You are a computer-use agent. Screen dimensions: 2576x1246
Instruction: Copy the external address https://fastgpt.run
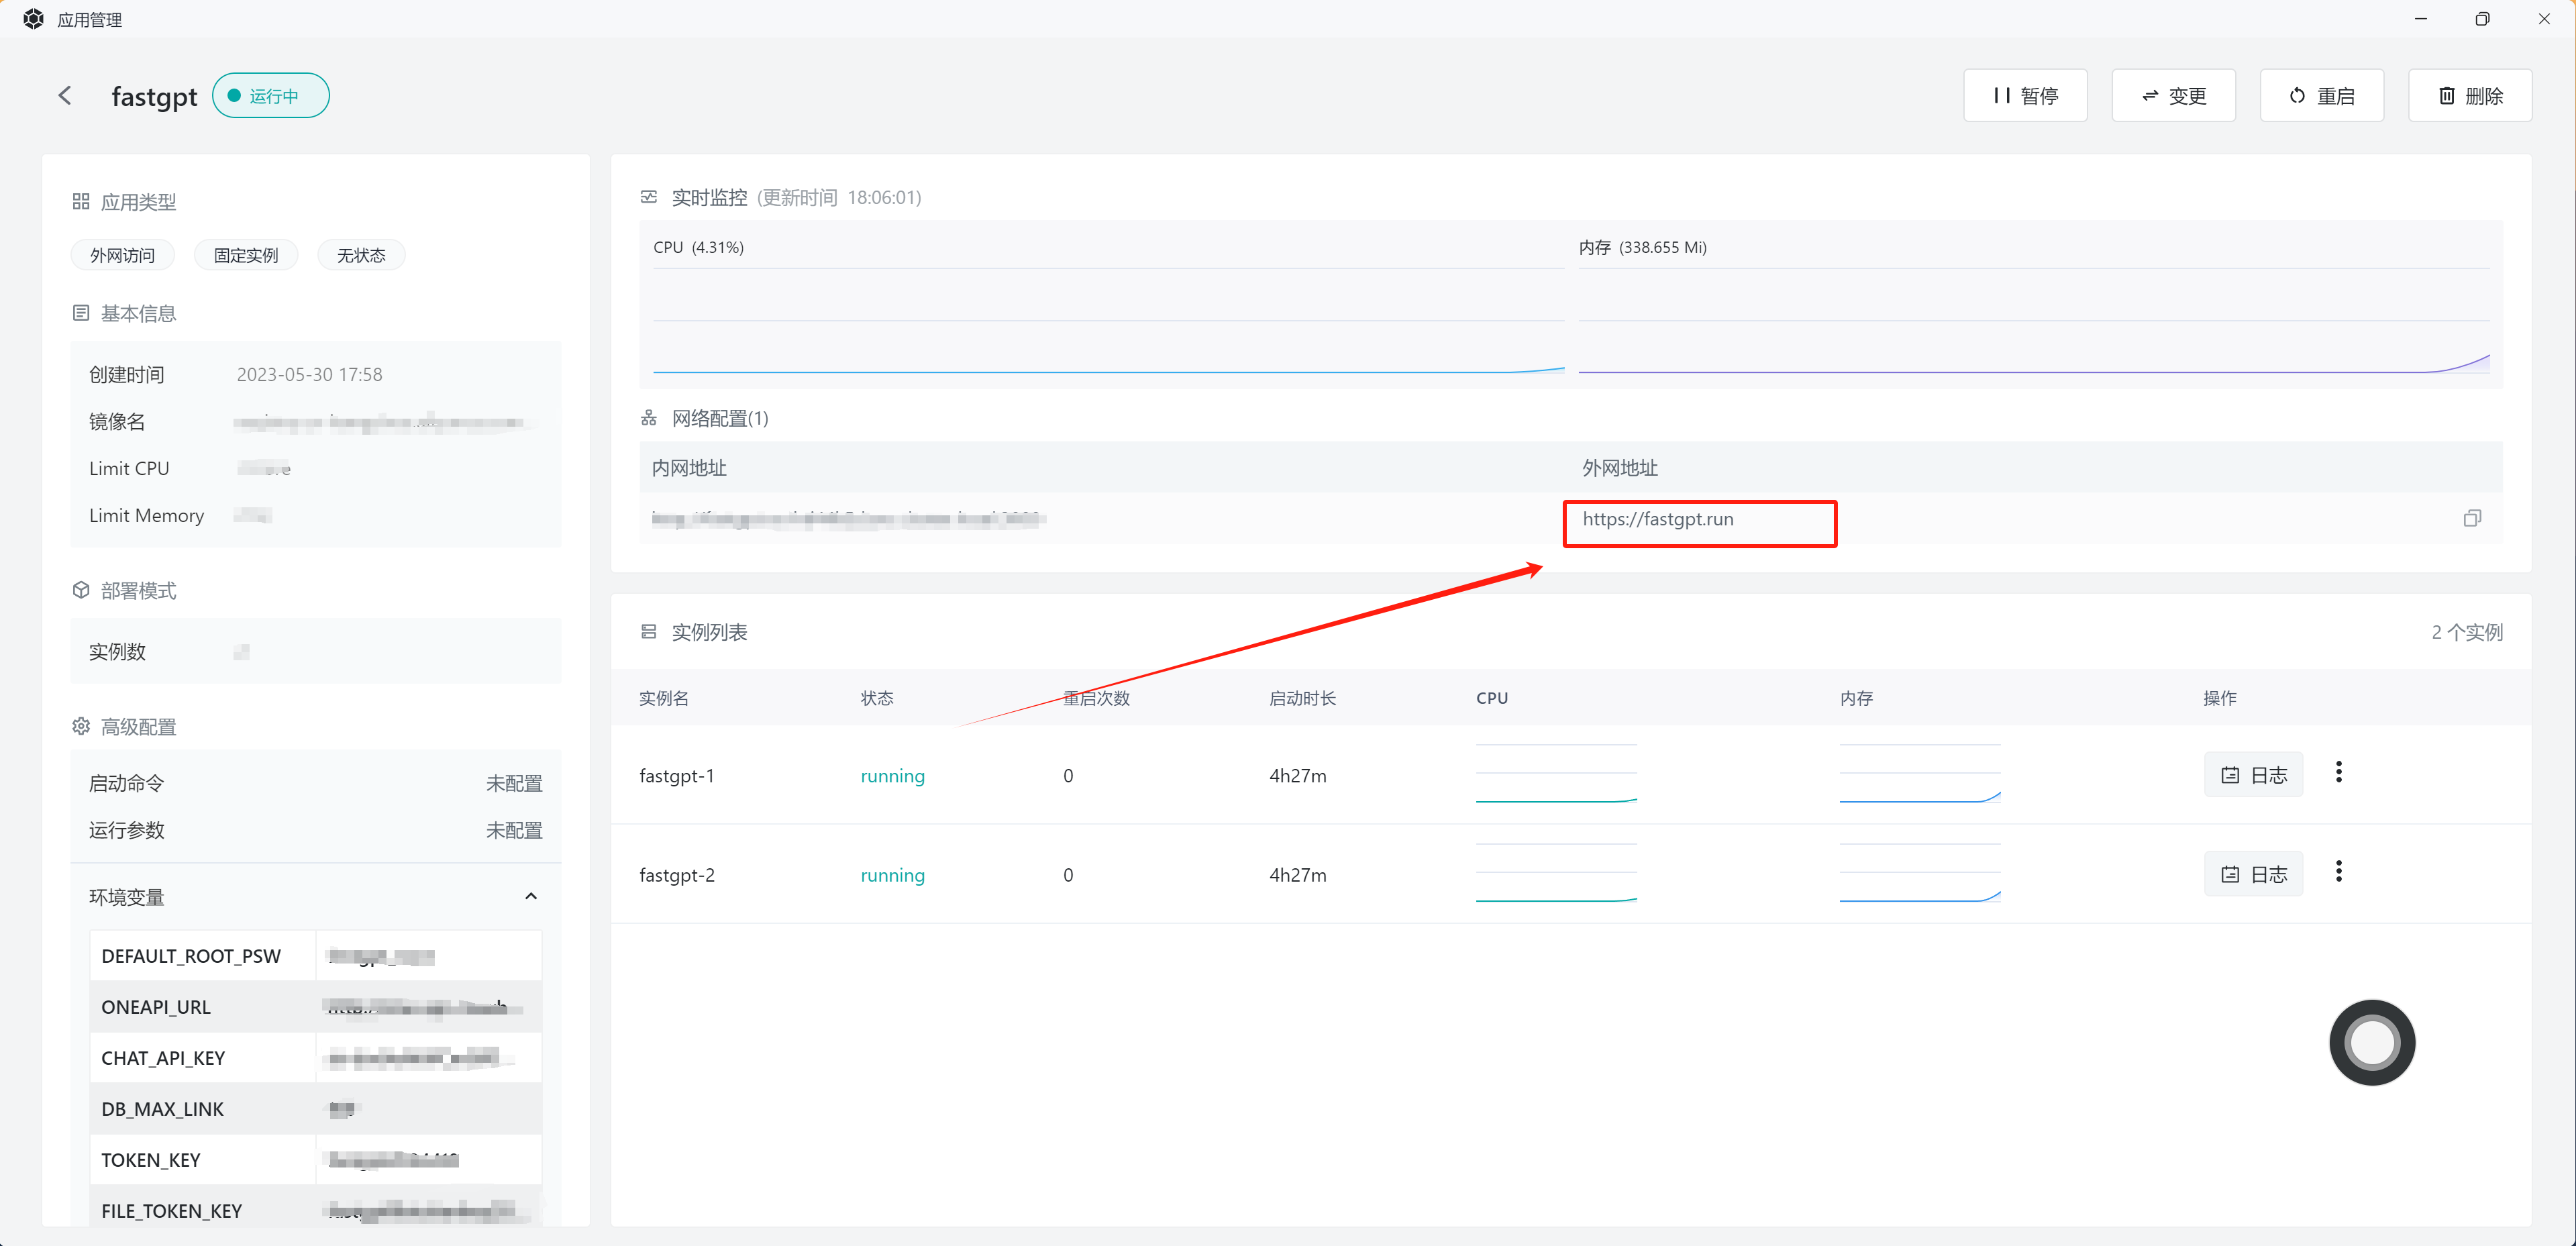[2471, 518]
